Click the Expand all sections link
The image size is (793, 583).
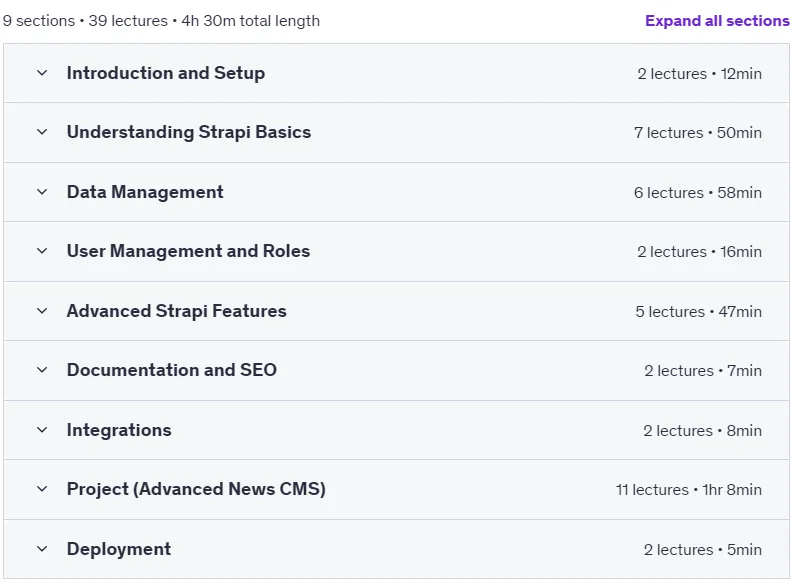717,21
